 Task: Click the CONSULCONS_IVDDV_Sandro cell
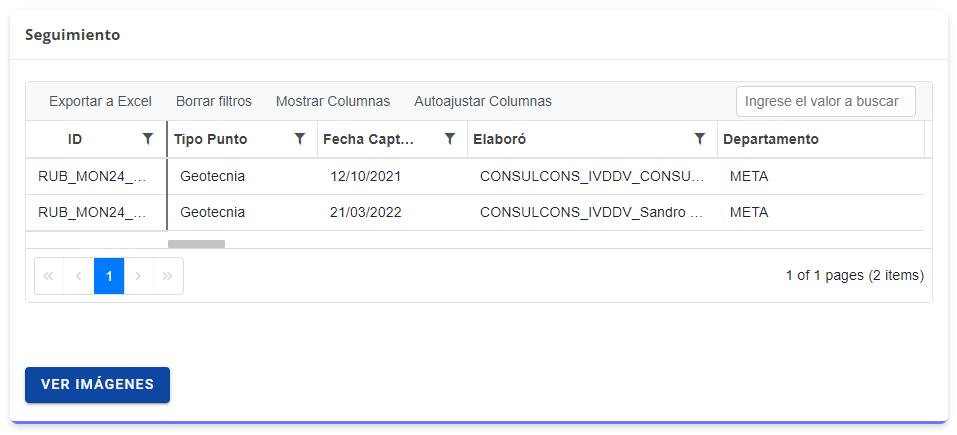[x=591, y=213]
